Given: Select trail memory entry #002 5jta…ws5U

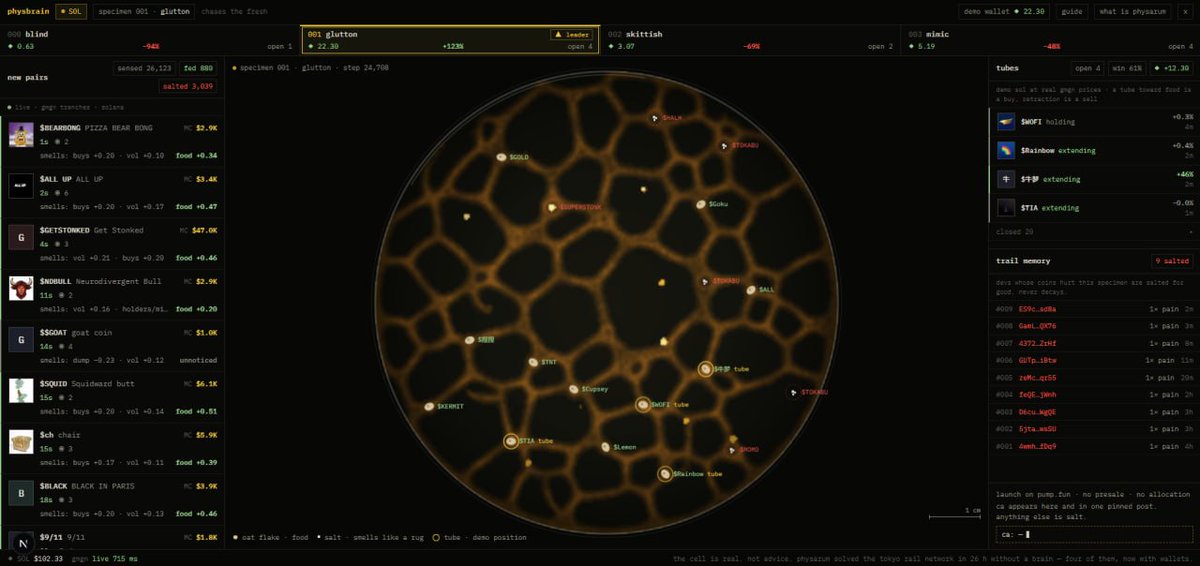Looking at the screenshot, I should (1093, 429).
